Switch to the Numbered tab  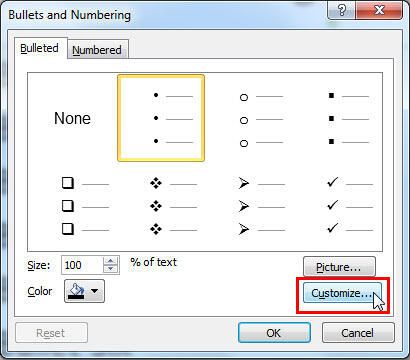coord(97,50)
